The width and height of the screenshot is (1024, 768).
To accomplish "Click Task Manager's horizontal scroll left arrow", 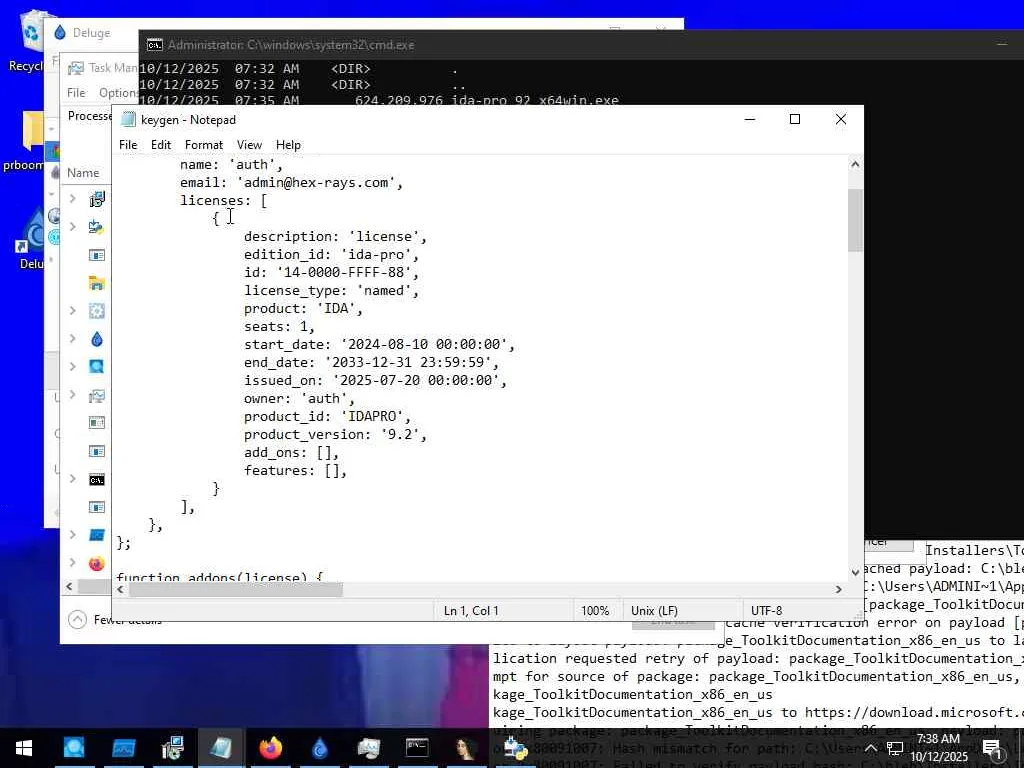I will click(69, 586).
